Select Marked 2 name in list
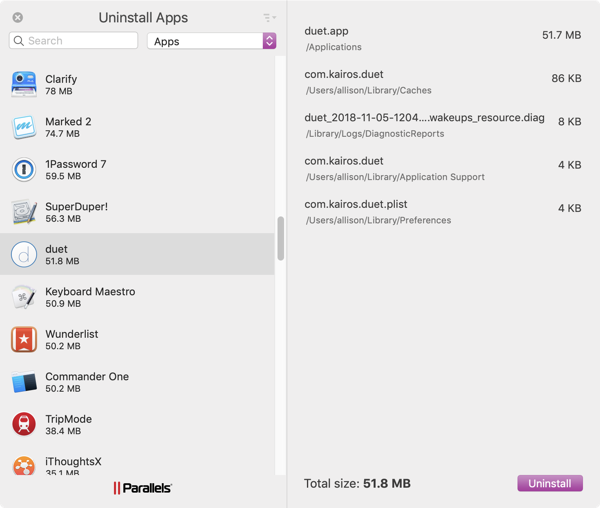 68,122
